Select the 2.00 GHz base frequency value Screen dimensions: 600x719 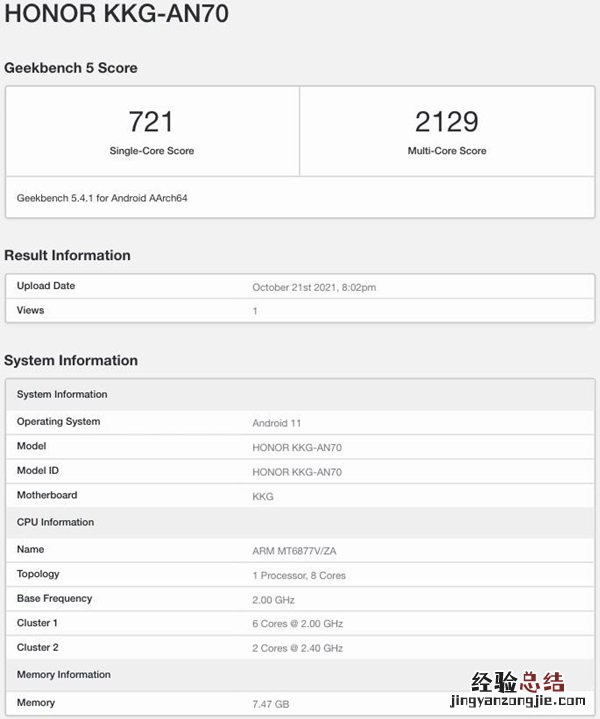coord(273,600)
